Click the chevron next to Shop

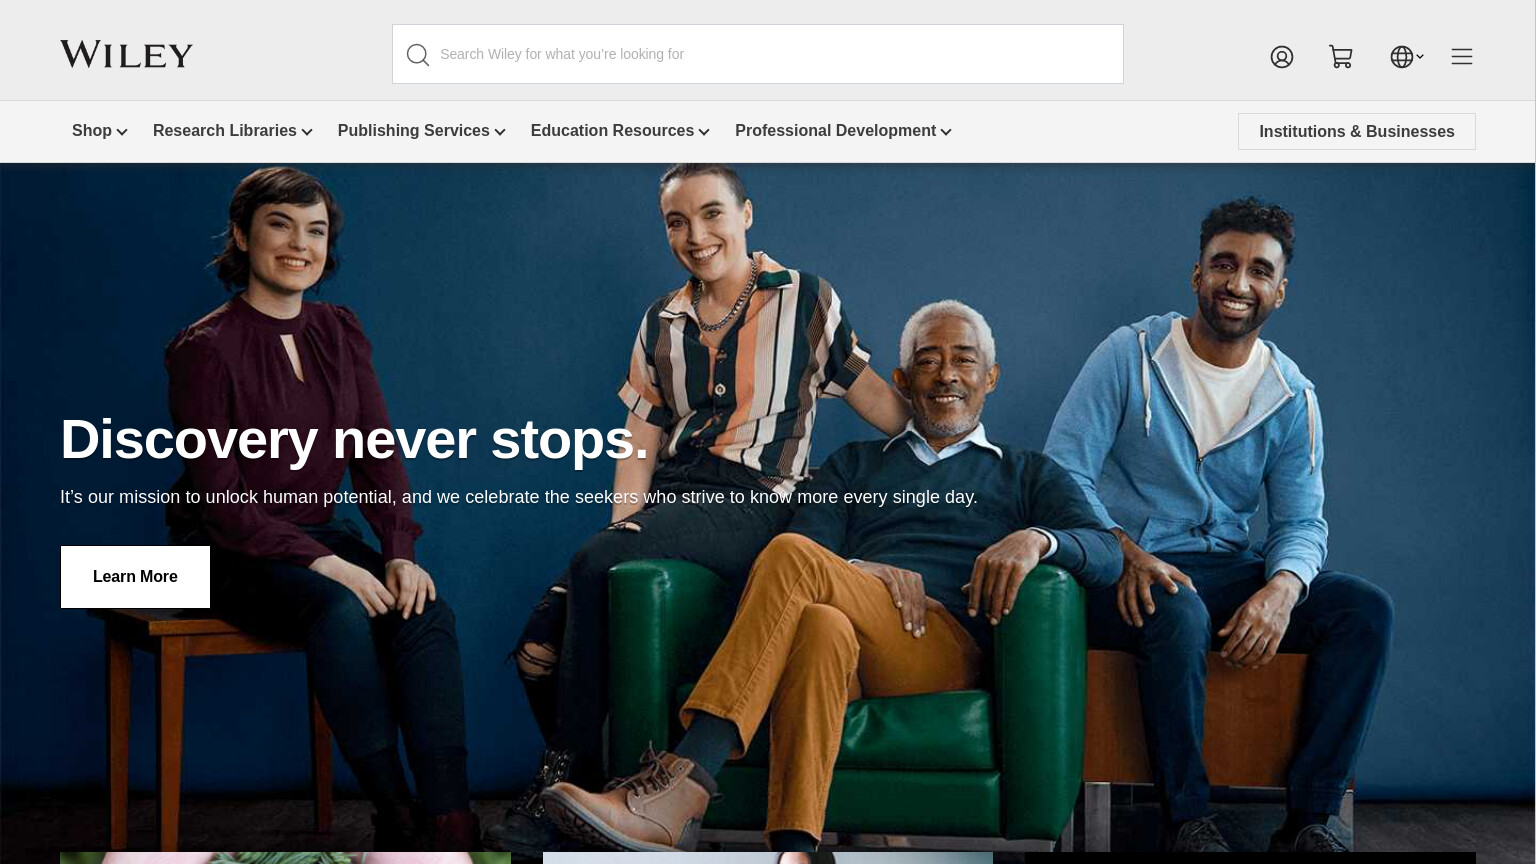[122, 132]
